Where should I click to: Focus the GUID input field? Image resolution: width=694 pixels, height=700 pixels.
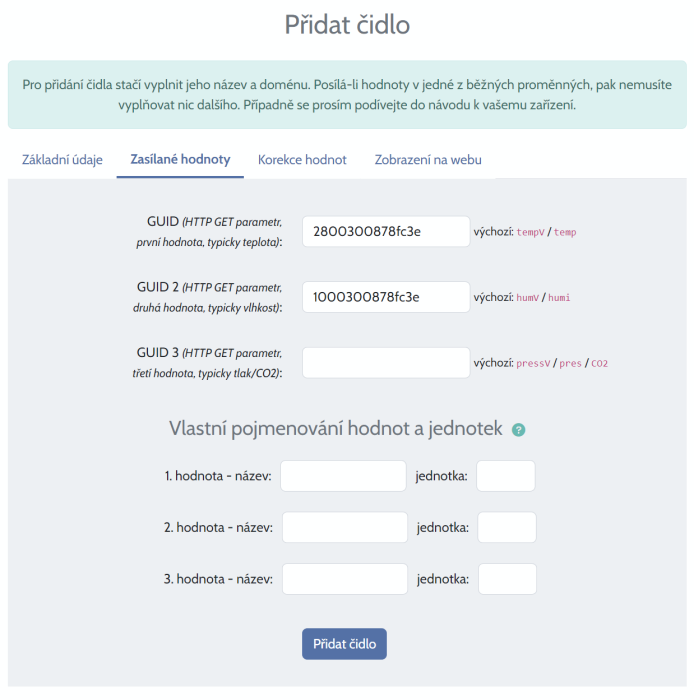[x=385, y=231]
